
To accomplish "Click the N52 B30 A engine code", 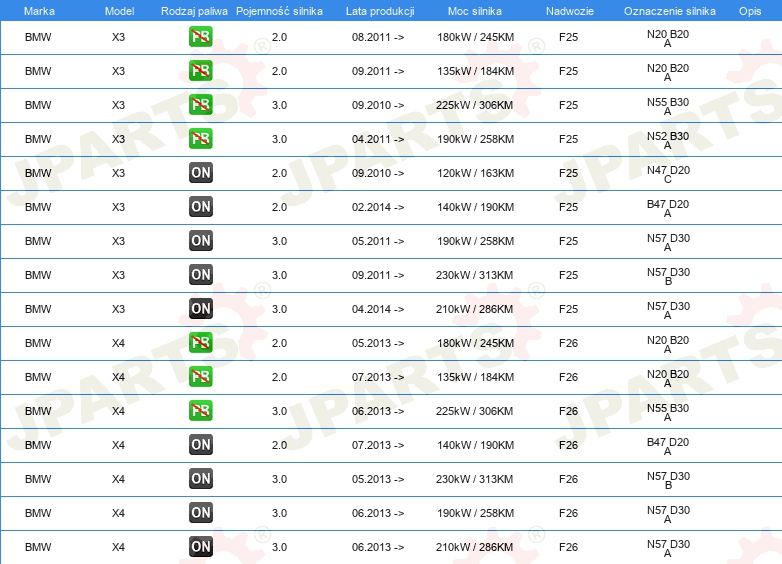I will pyautogui.click(x=668, y=140).
